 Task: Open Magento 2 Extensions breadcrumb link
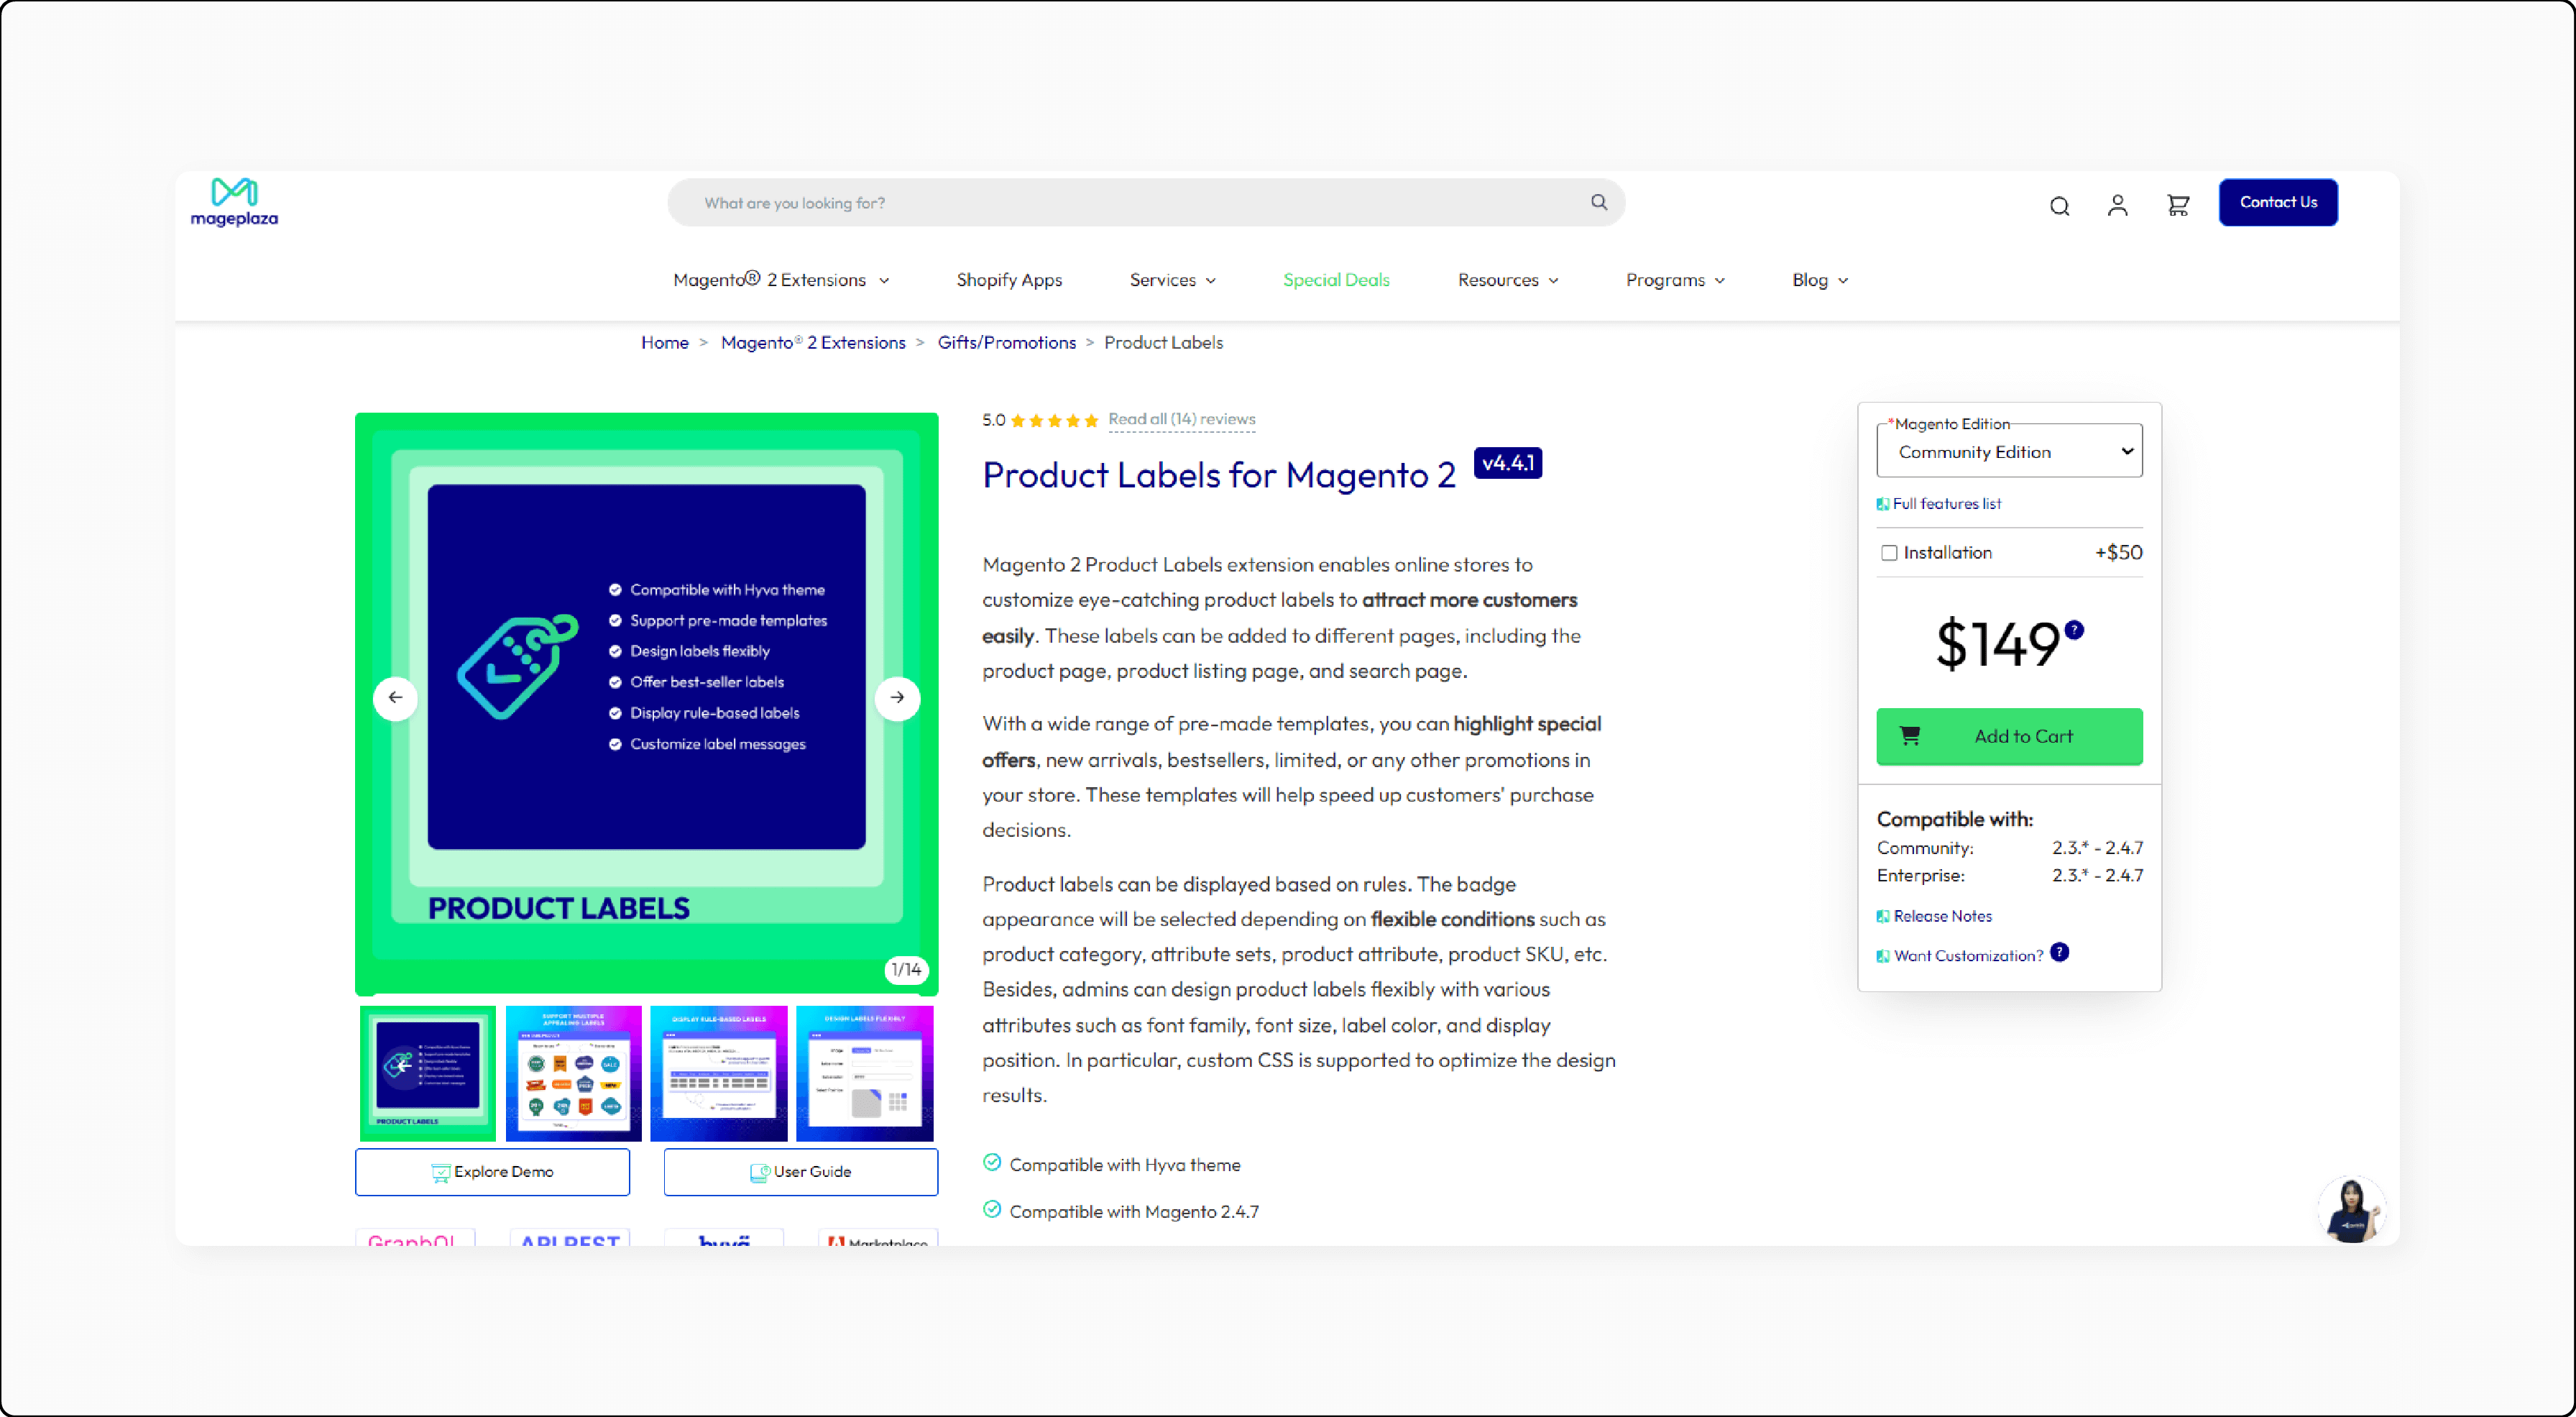click(813, 342)
